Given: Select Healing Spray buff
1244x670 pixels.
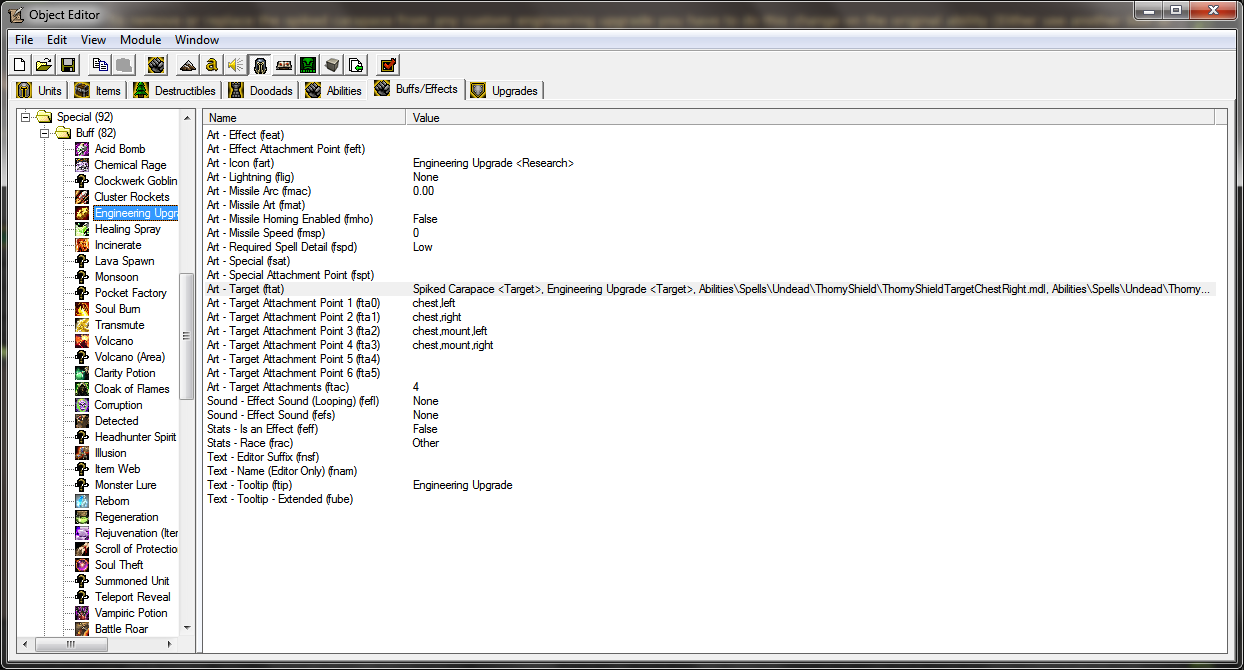Looking at the screenshot, I should coord(128,229).
